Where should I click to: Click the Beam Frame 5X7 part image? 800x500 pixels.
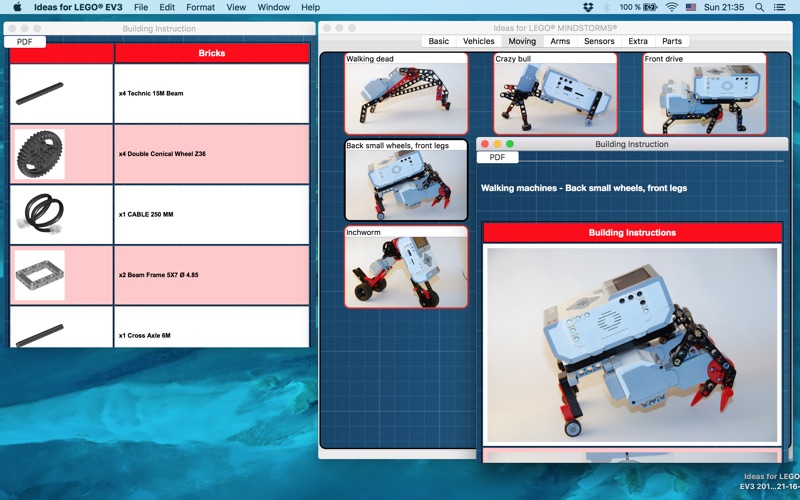(x=40, y=274)
